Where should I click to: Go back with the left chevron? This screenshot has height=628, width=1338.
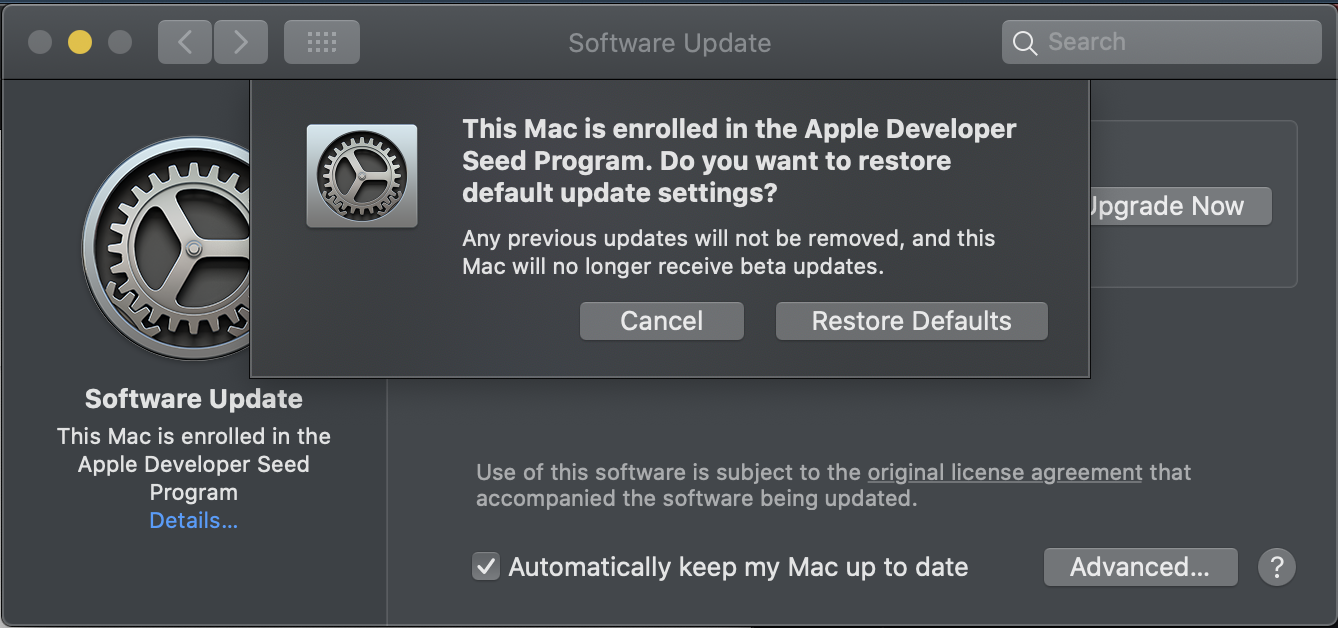(184, 42)
